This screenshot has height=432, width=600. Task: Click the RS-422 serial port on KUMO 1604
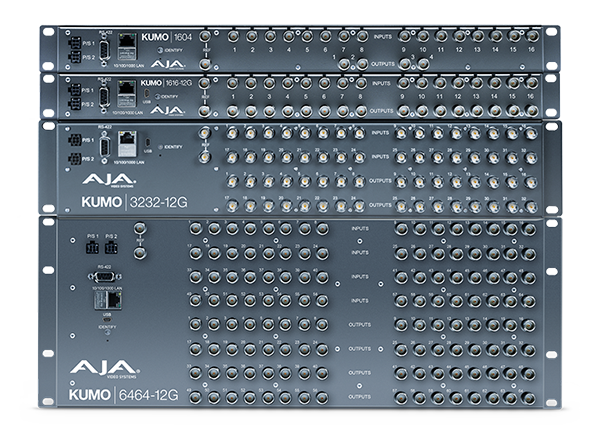pyautogui.click(x=104, y=50)
